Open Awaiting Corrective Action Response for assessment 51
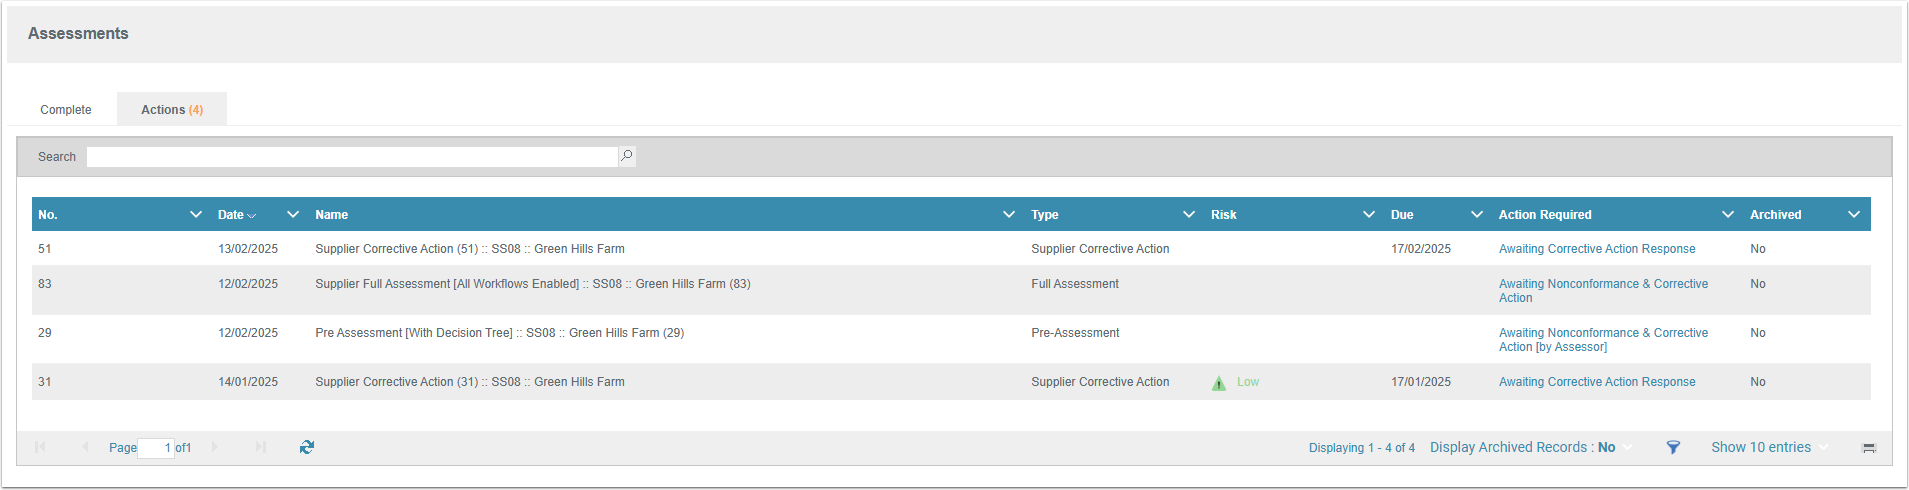This screenshot has height=490, width=1909. [1596, 249]
